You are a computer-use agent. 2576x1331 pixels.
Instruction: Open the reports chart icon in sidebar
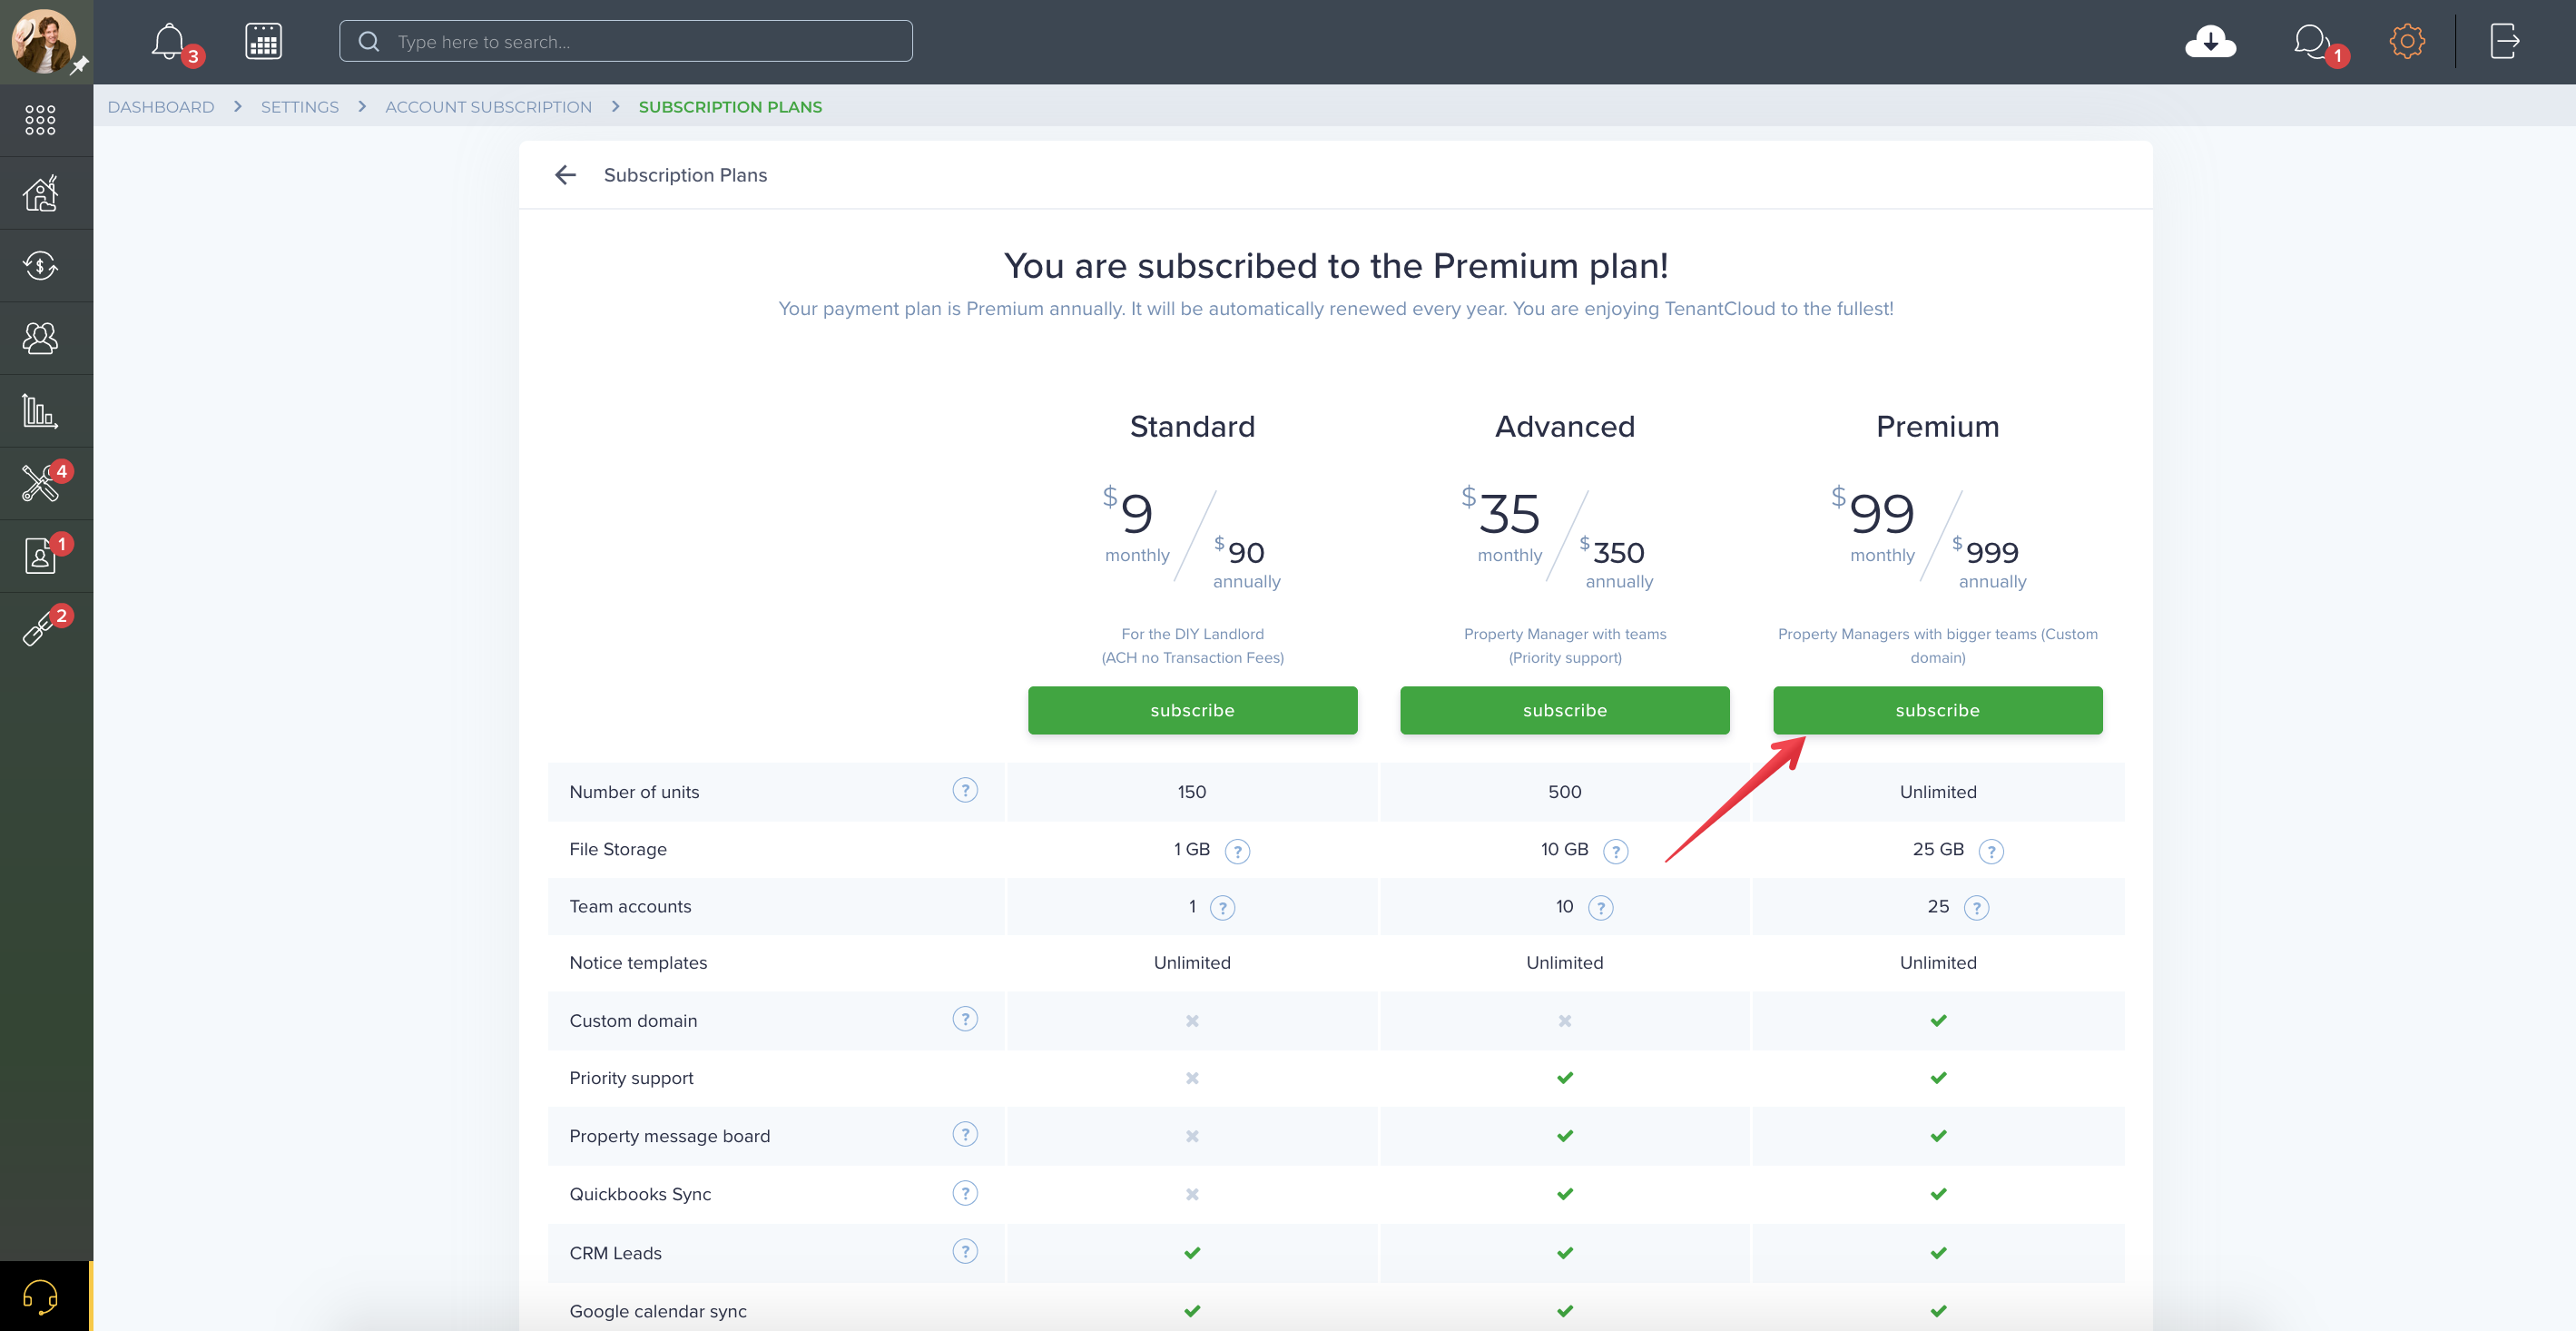coord(40,411)
